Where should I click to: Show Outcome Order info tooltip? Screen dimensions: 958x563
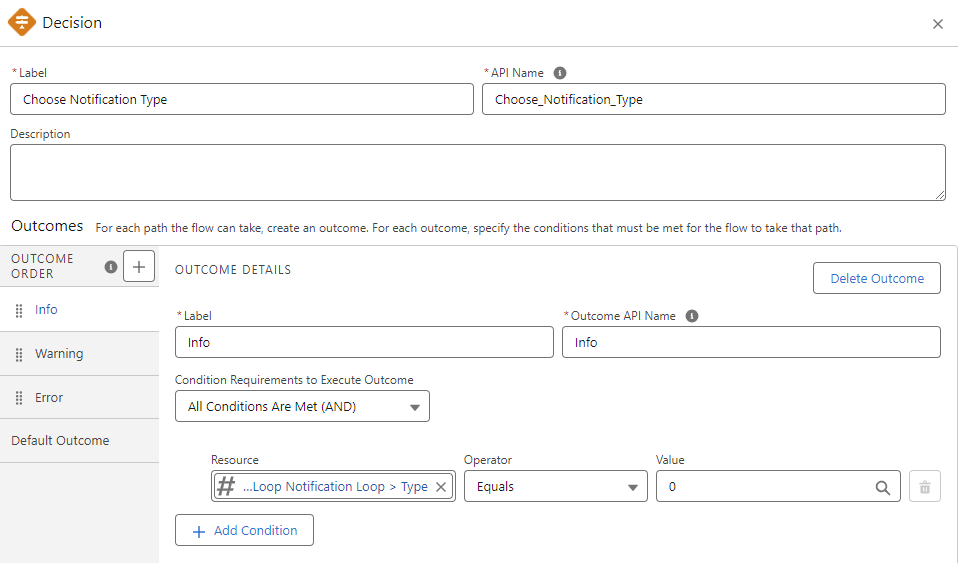tap(111, 267)
